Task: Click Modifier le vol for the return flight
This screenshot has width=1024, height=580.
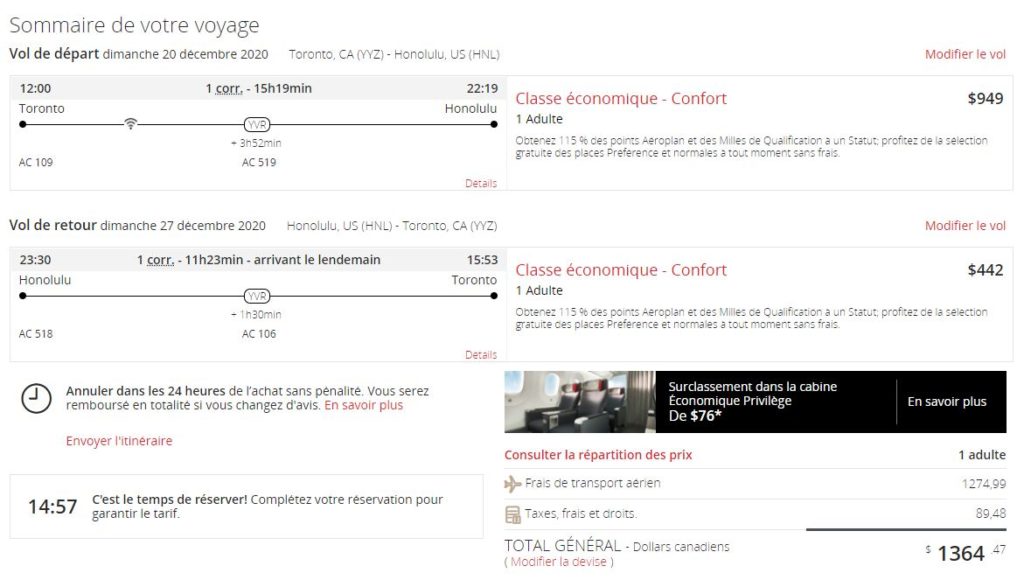Action: coord(965,226)
